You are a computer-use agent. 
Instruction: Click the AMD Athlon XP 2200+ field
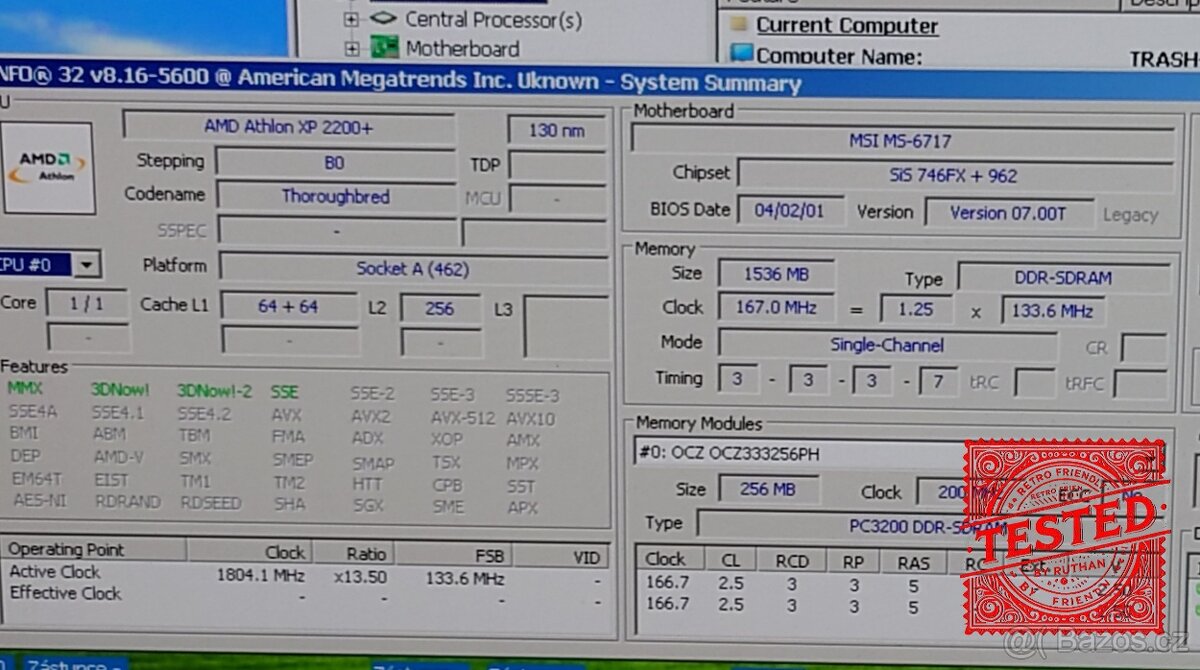(289, 127)
